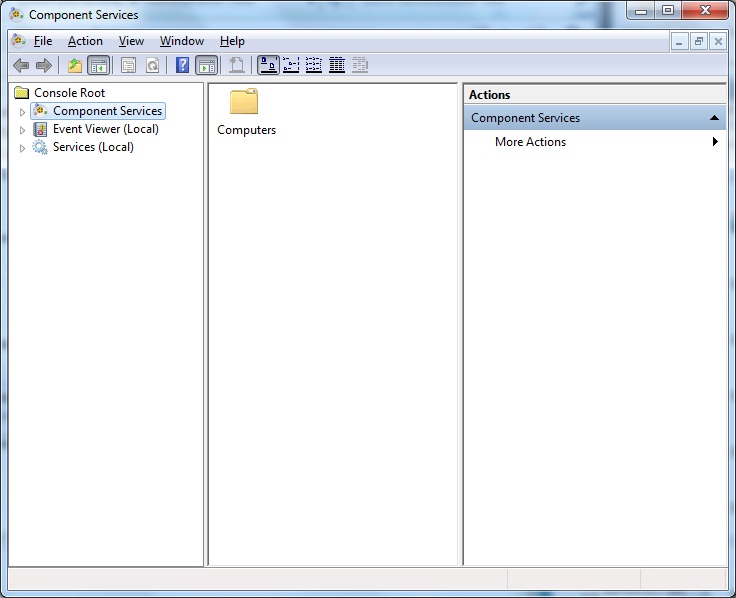The height and width of the screenshot is (598, 736).
Task: Select the Computers folder icon
Action: click(x=244, y=101)
